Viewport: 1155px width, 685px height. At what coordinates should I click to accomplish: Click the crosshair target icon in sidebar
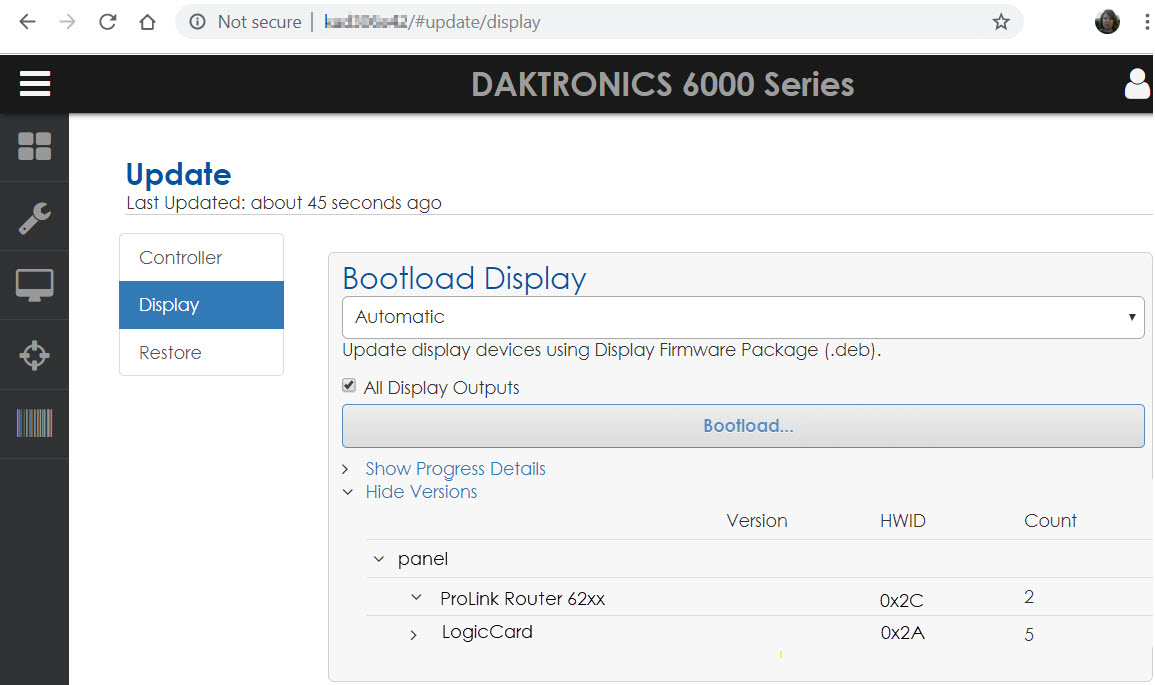click(x=35, y=355)
